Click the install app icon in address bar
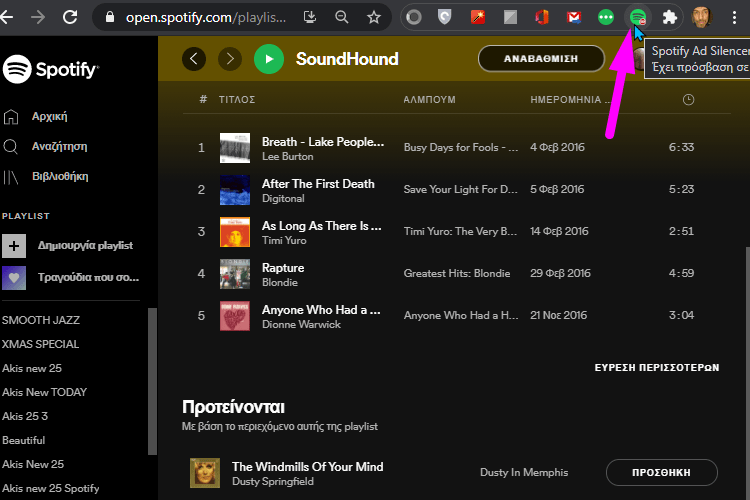 [x=310, y=18]
